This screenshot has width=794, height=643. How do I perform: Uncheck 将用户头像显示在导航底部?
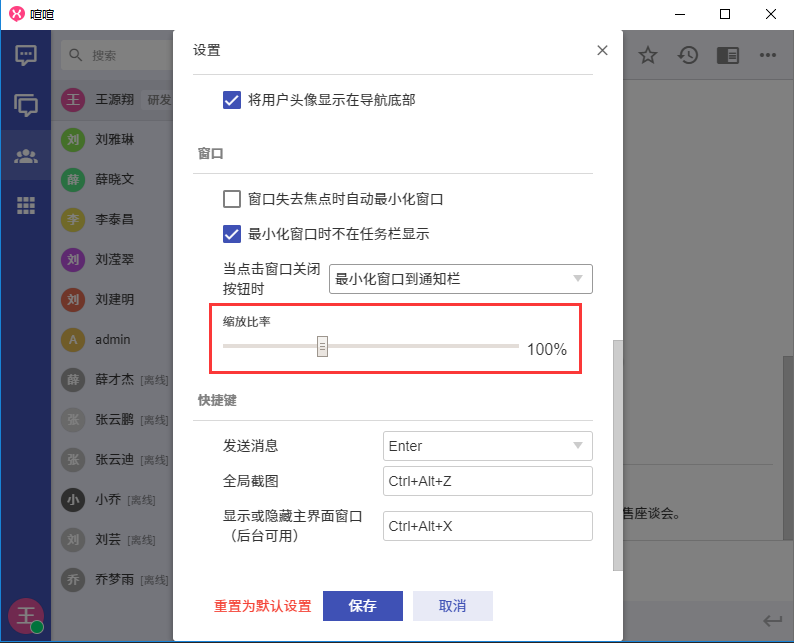coord(232,100)
